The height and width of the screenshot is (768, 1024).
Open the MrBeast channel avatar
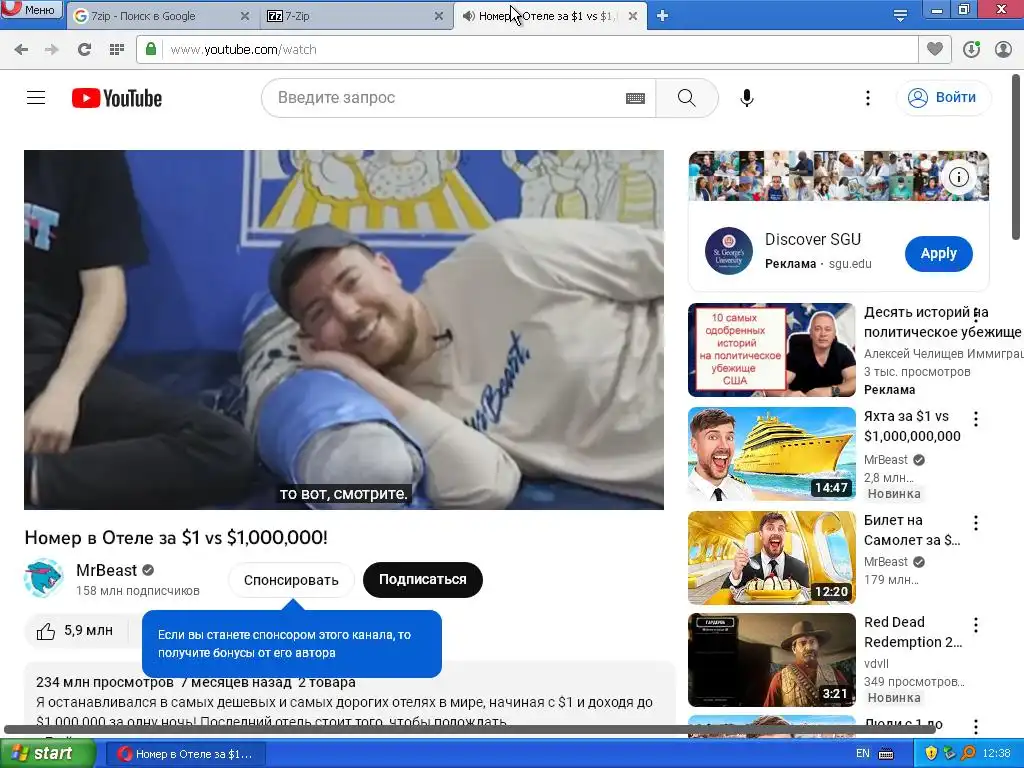[43, 578]
